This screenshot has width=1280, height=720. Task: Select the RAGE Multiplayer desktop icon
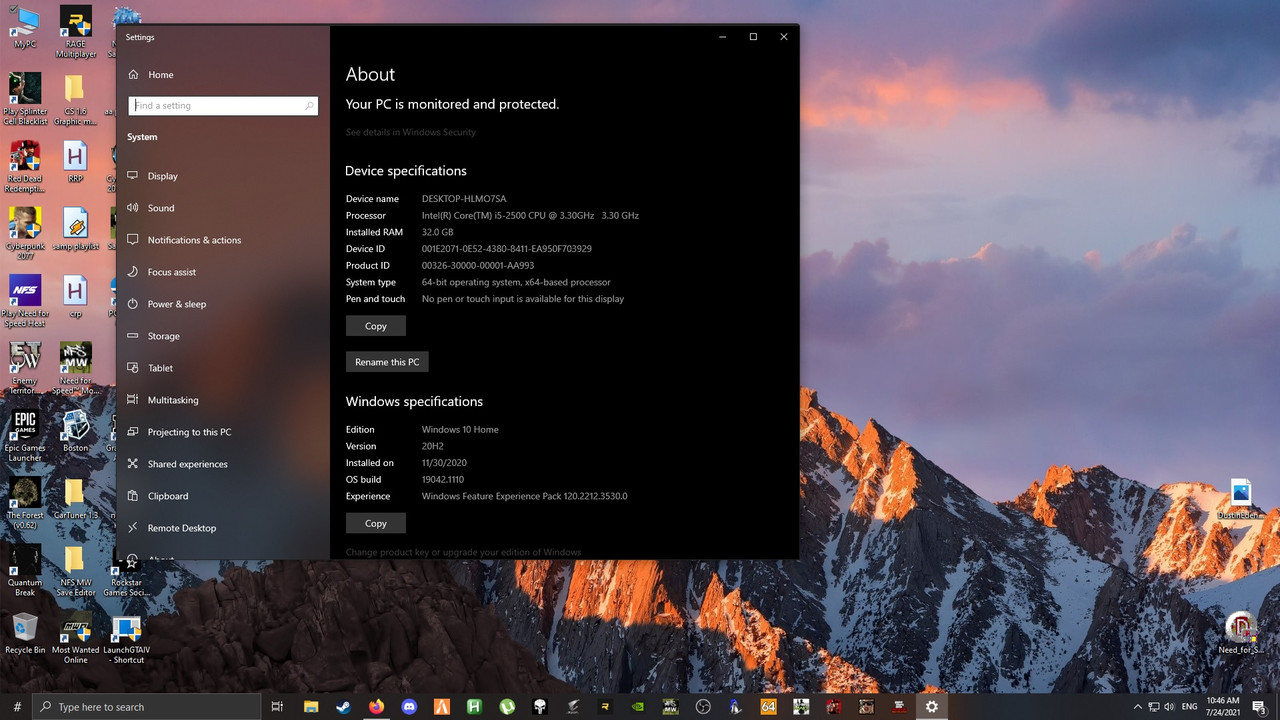coord(76,32)
